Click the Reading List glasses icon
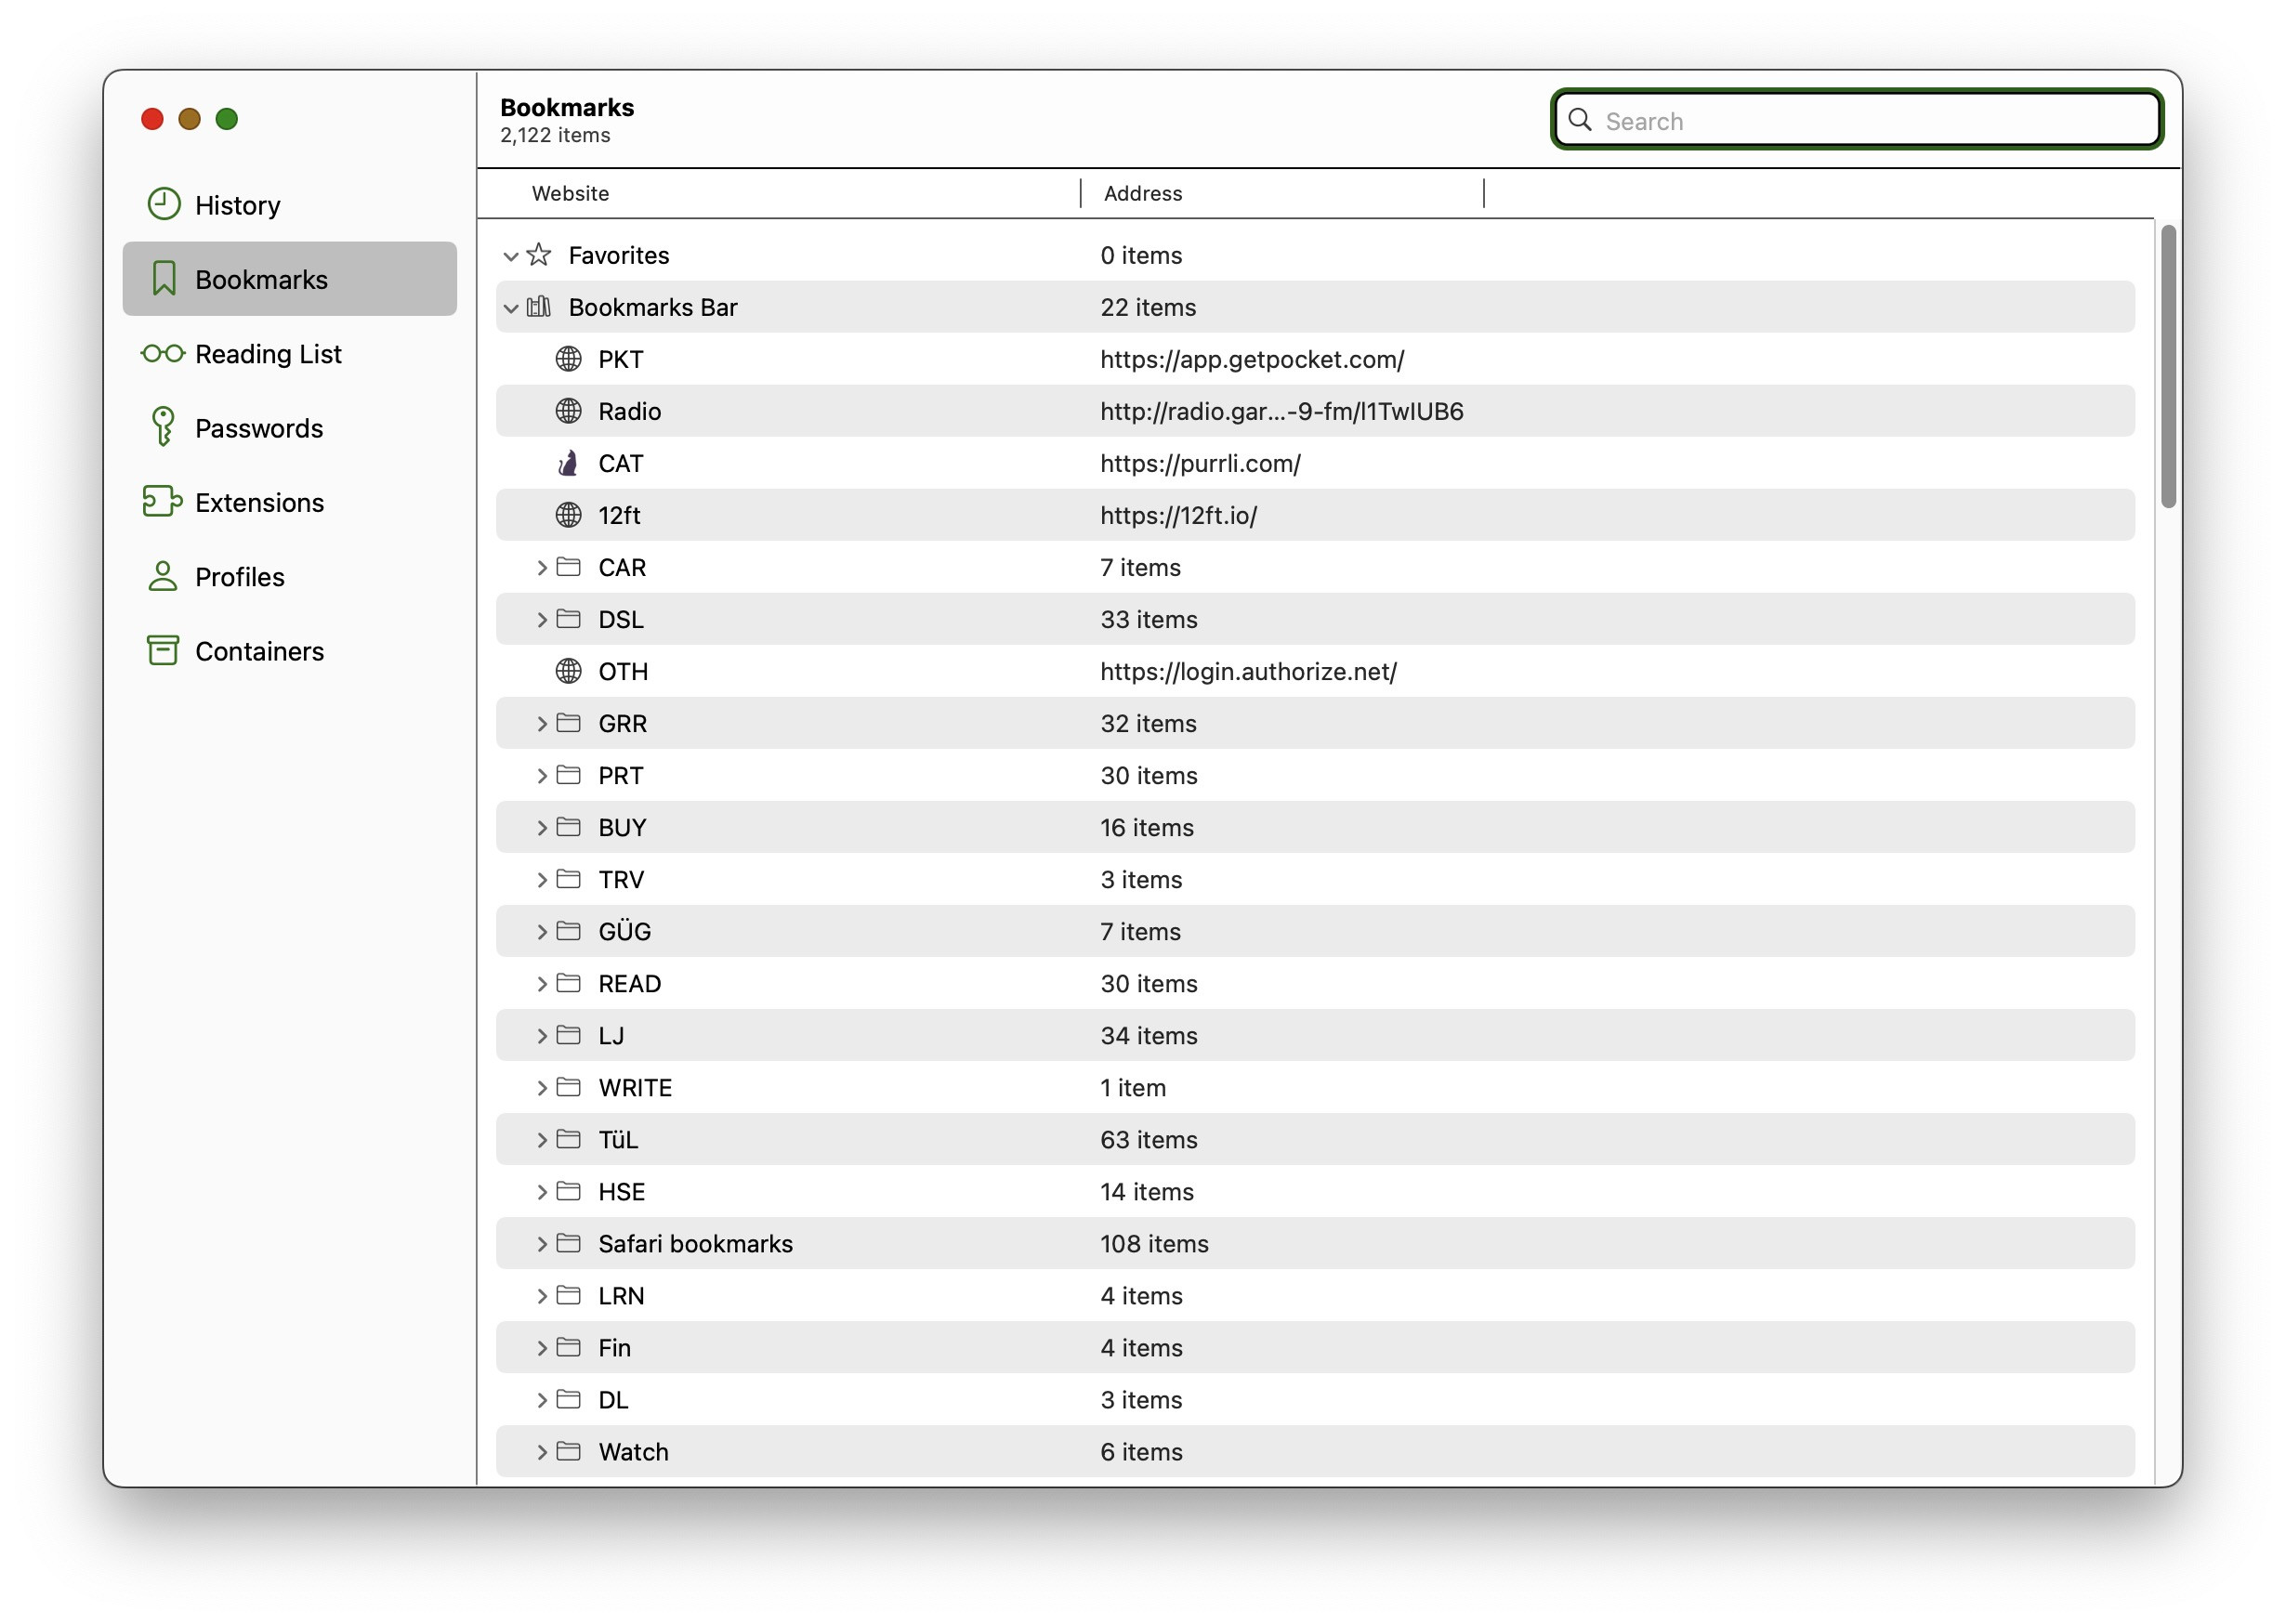Screen dimensions: 2286x1624 (163, 353)
